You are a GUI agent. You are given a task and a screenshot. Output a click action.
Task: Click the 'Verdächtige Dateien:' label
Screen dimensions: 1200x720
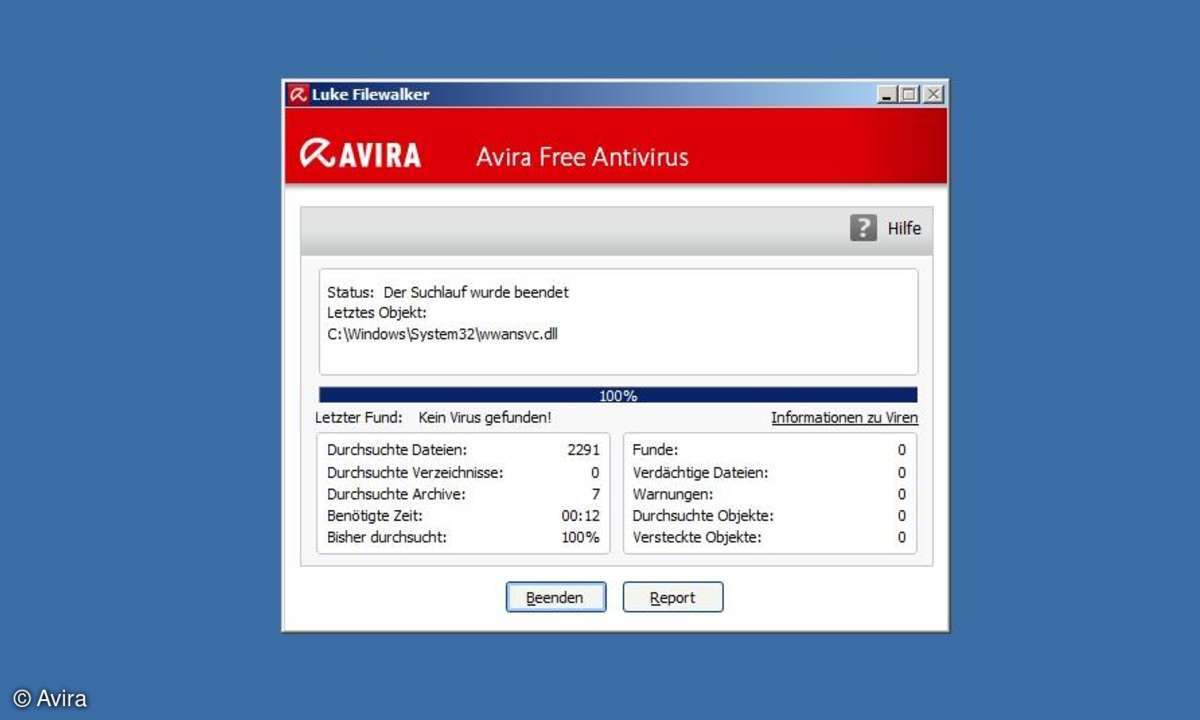click(700, 473)
